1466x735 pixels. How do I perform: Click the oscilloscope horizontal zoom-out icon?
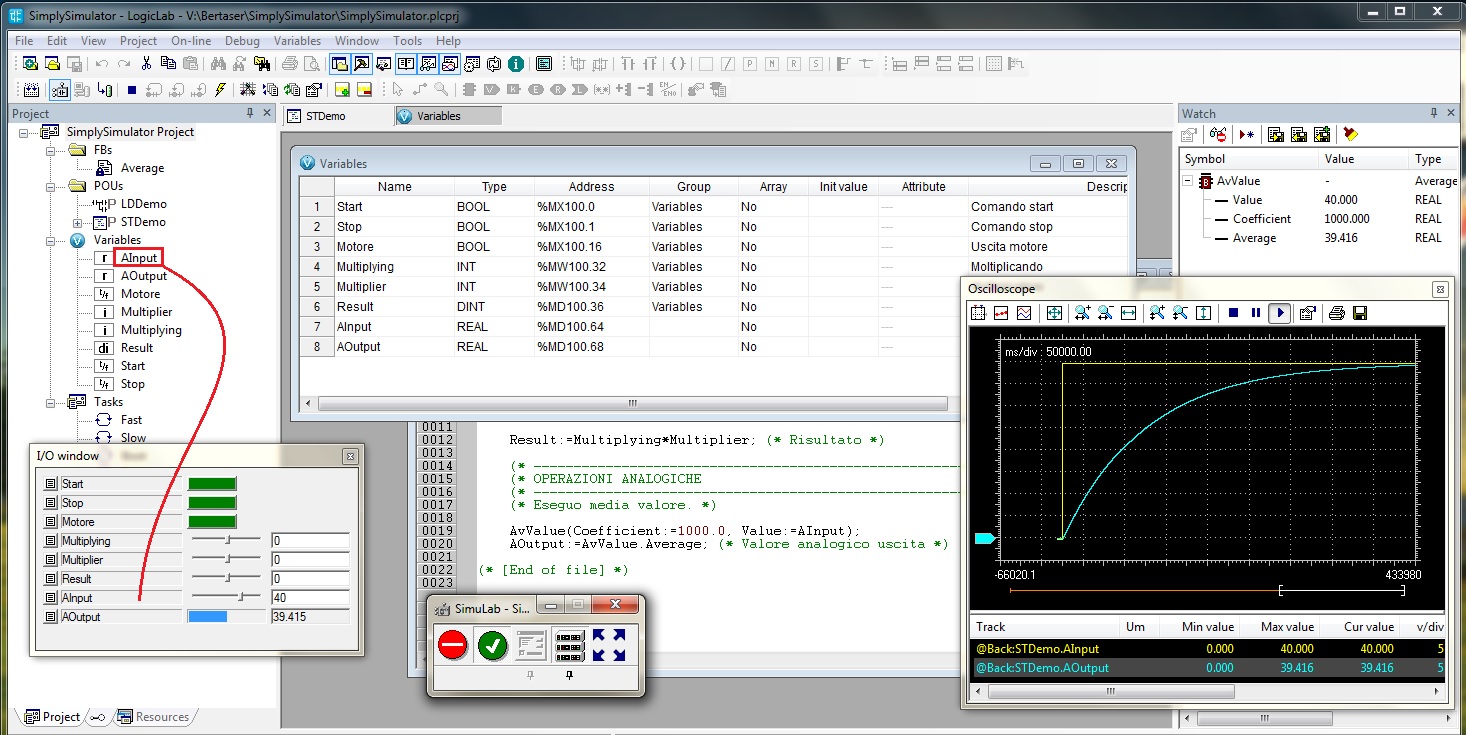tap(1105, 313)
